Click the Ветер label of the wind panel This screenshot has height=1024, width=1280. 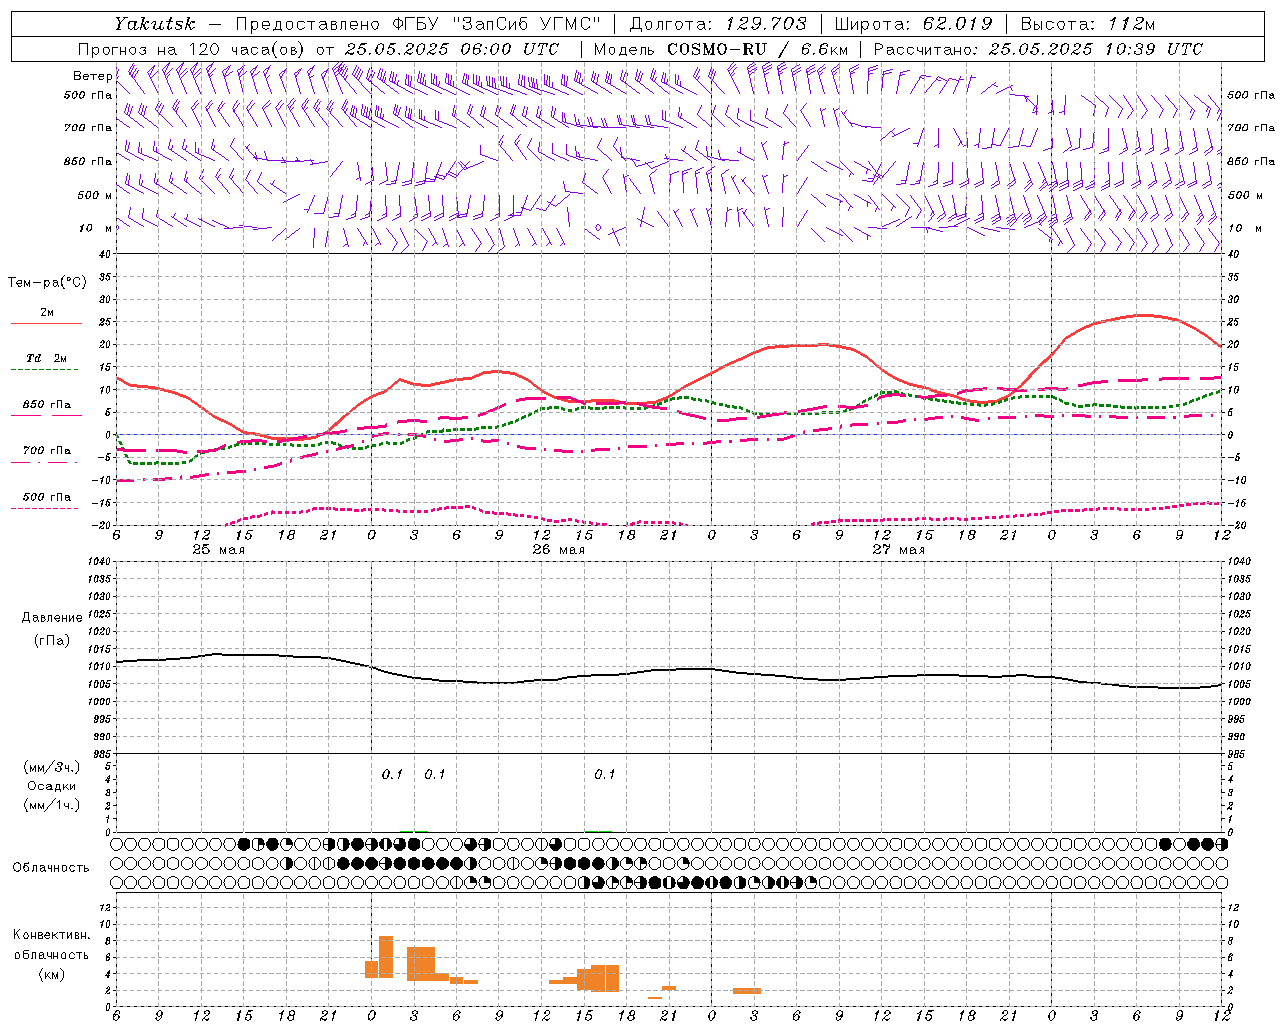click(x=93, y=76)
